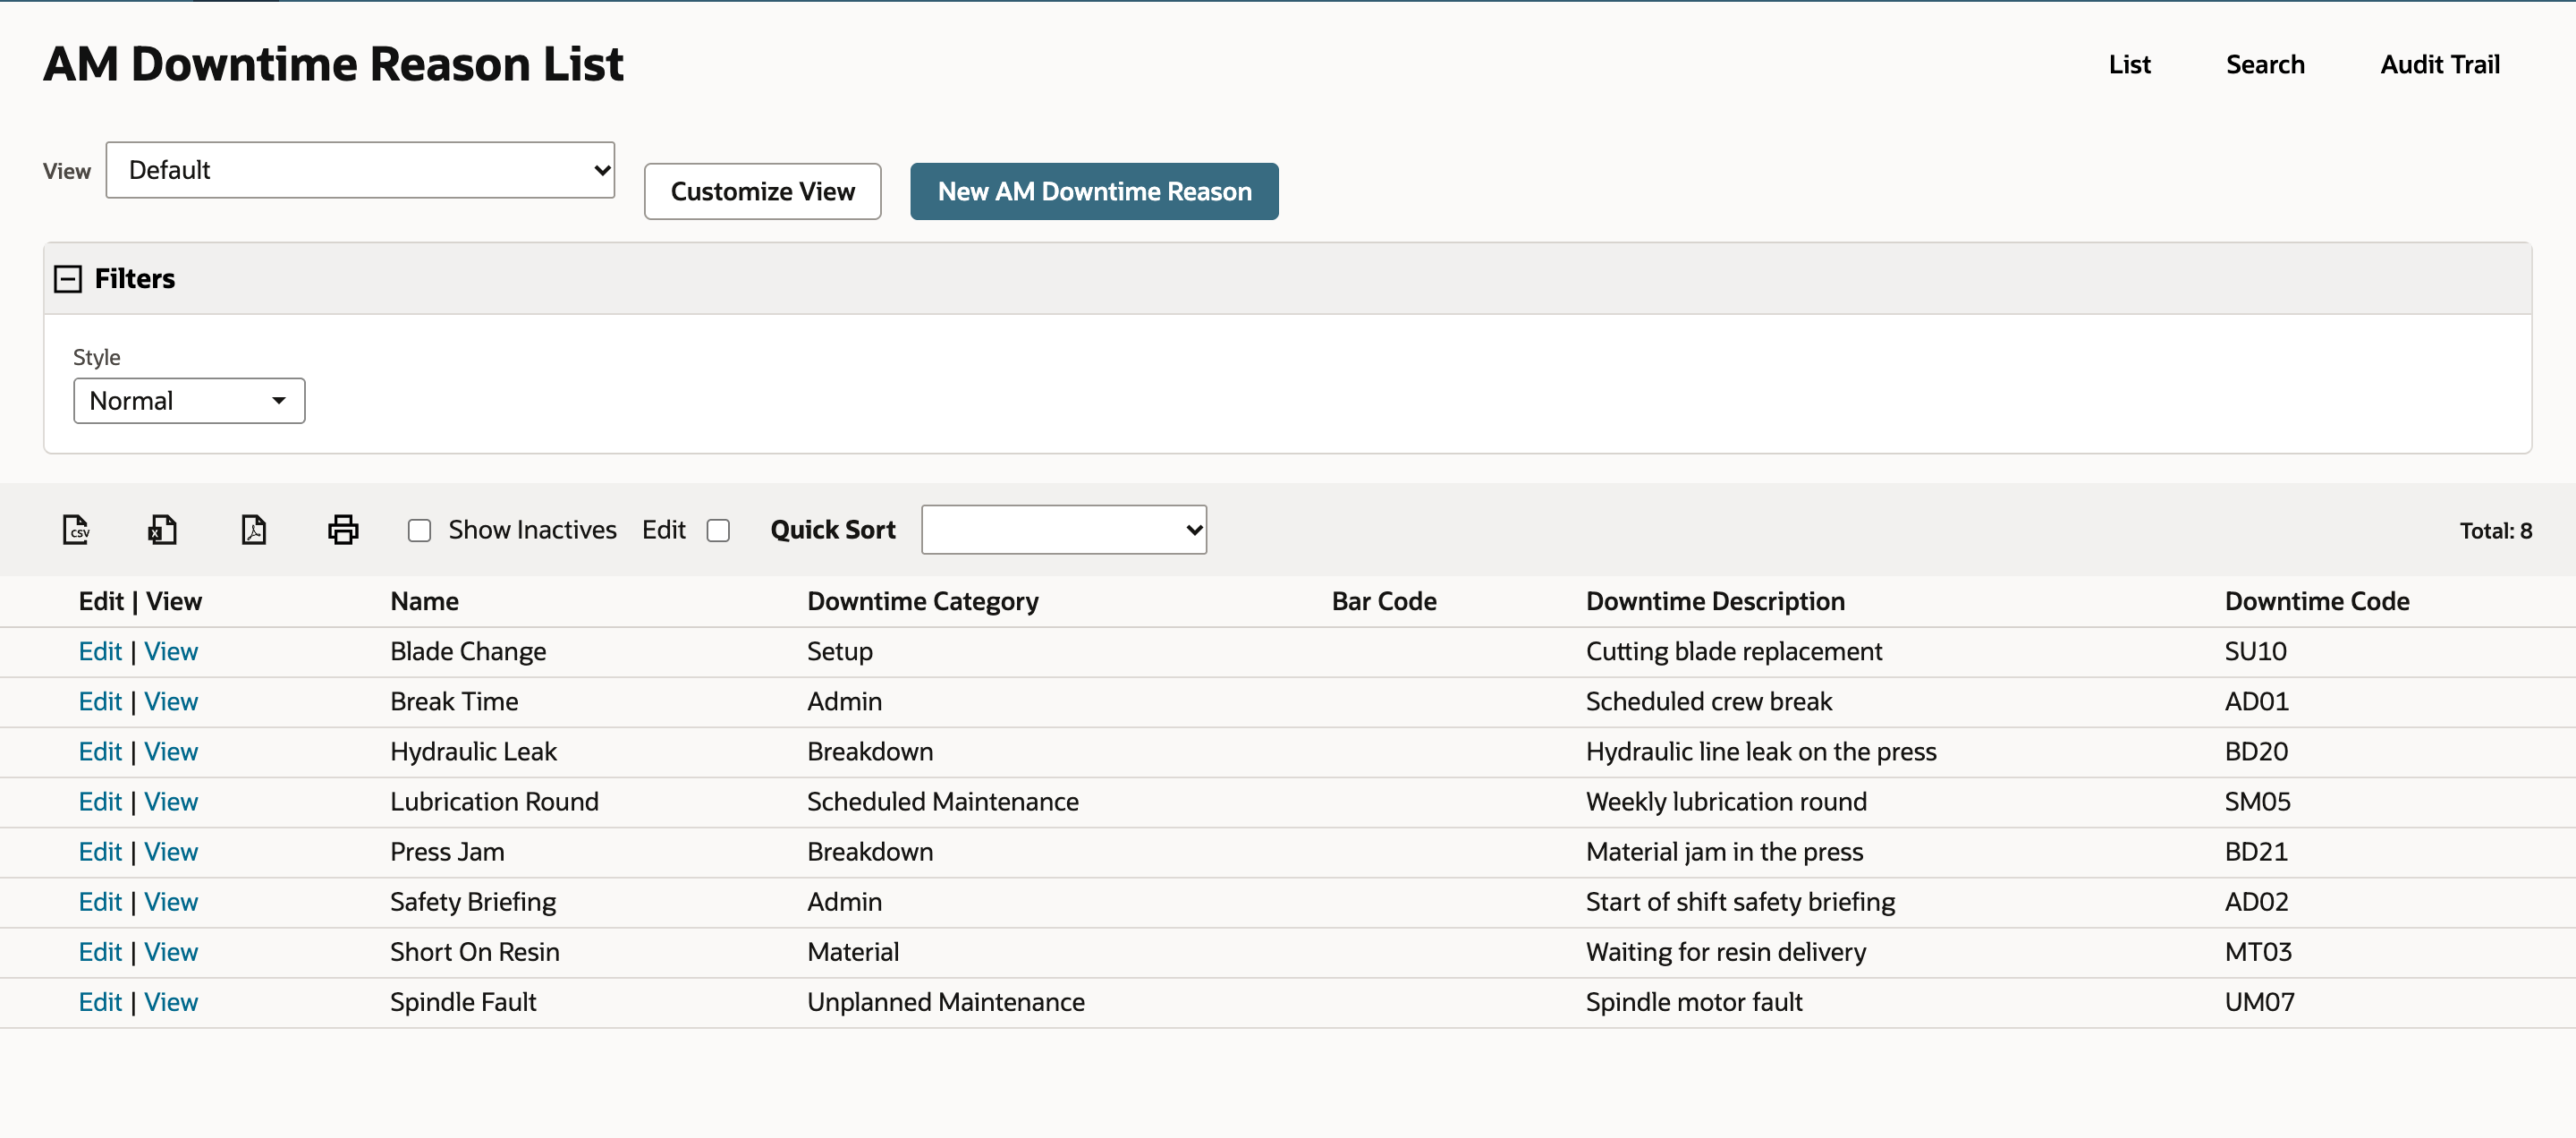The height and width of the screenshot is (1138, 2576).
Task: Toggle the inline Edit checkbox
Action: coord(718,530)
